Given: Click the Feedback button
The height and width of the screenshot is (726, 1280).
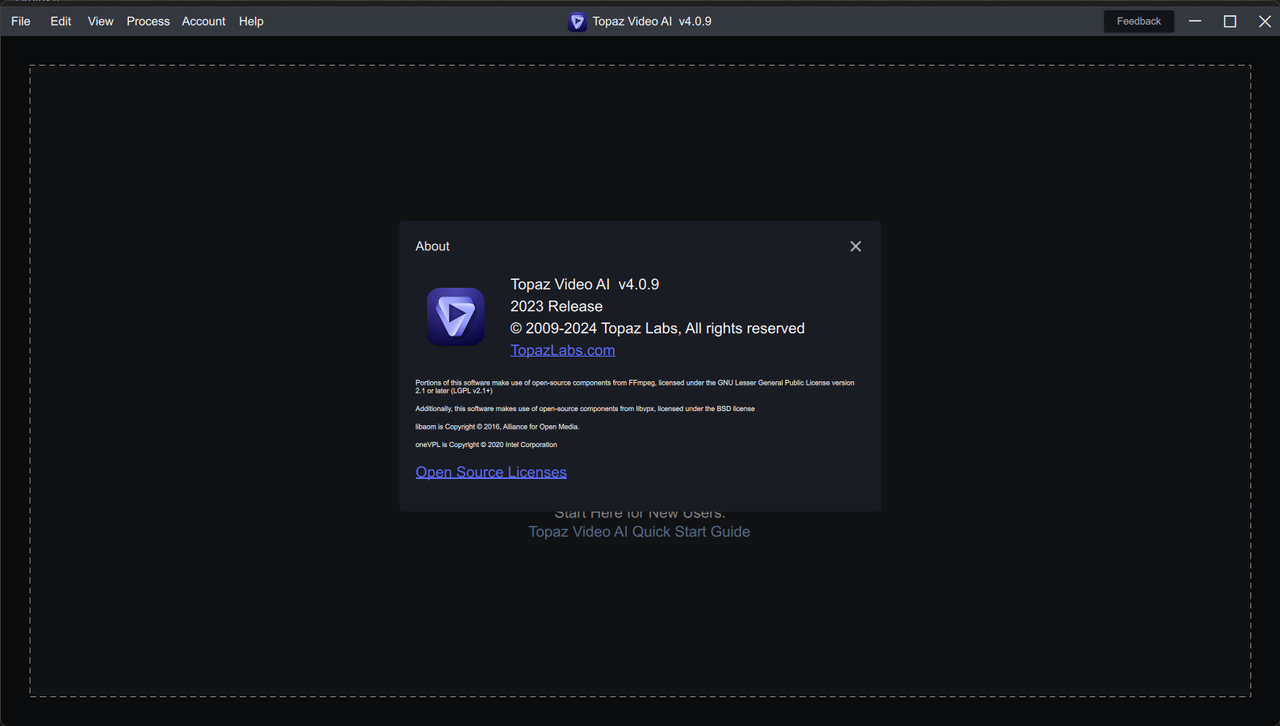Looking at the screenshot, I should pyautogui.click(x=1139, y=21).
